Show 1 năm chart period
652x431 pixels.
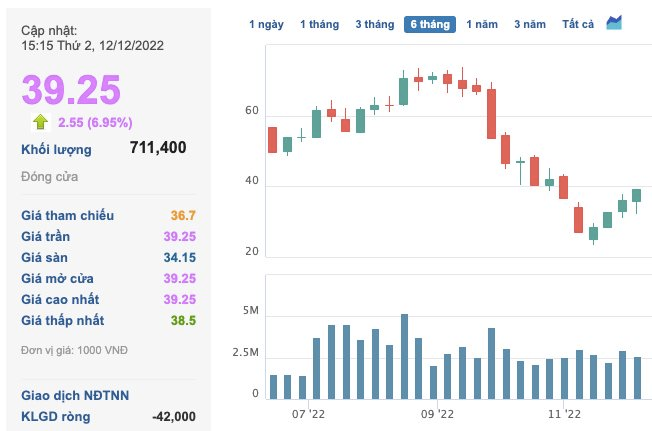click(482, 24)
